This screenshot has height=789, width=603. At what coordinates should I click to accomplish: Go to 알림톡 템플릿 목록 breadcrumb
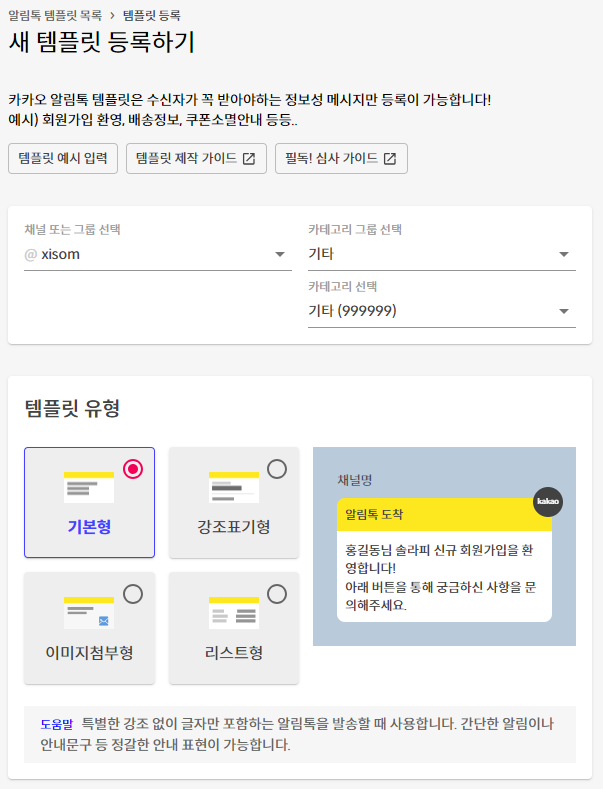[55, 16]
